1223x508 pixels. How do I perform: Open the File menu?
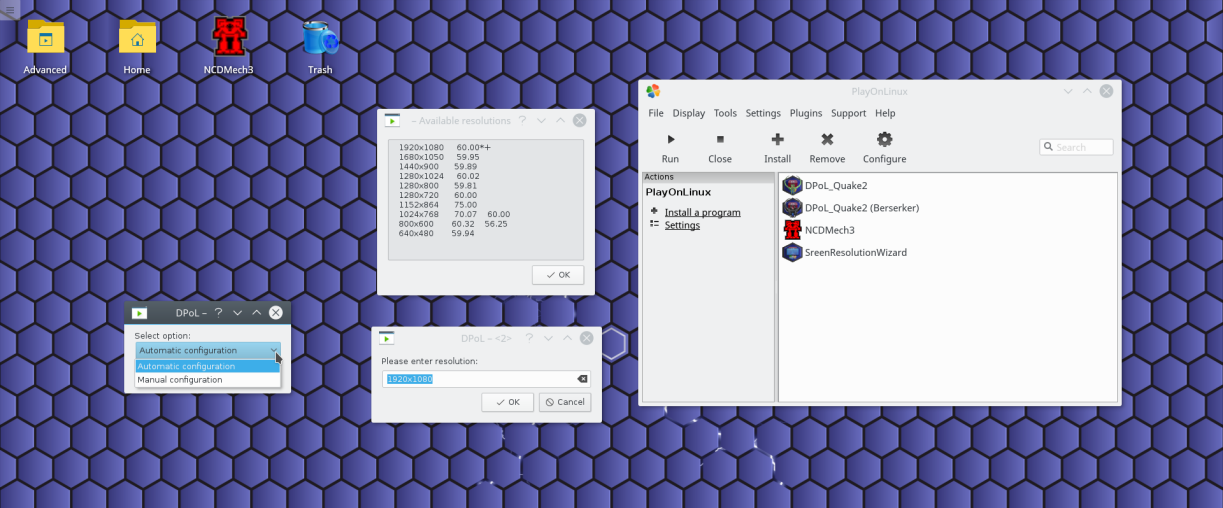tap(656, 113)
